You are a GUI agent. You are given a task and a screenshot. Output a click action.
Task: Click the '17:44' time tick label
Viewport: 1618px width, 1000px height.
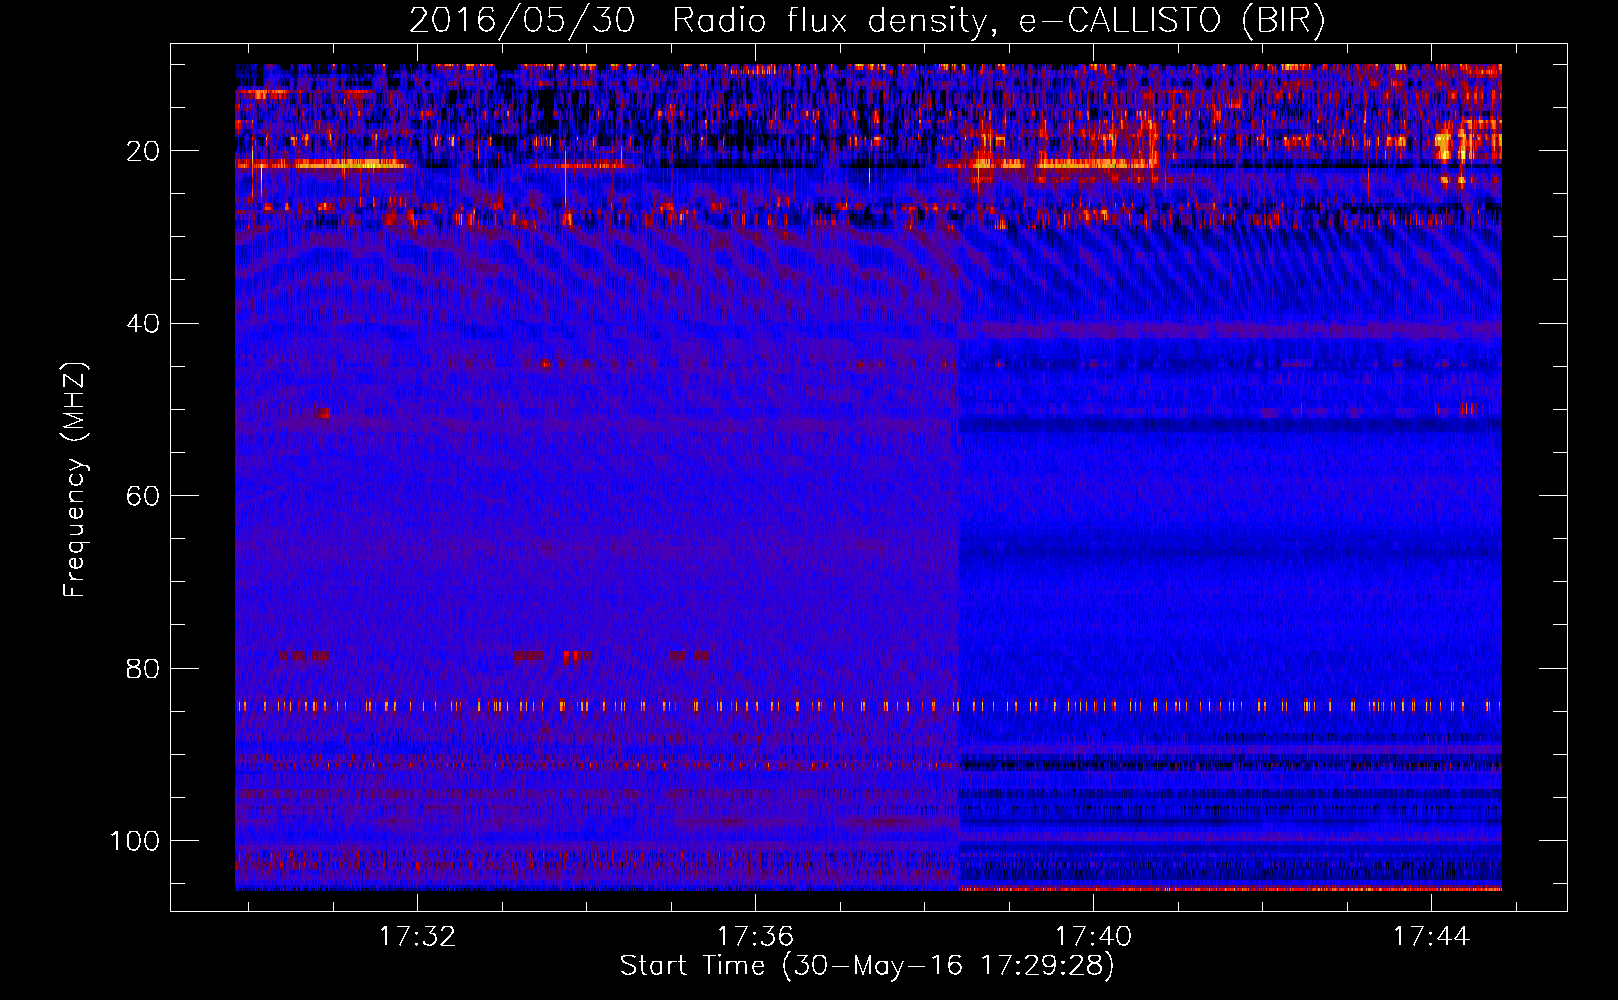[1431, 936]
